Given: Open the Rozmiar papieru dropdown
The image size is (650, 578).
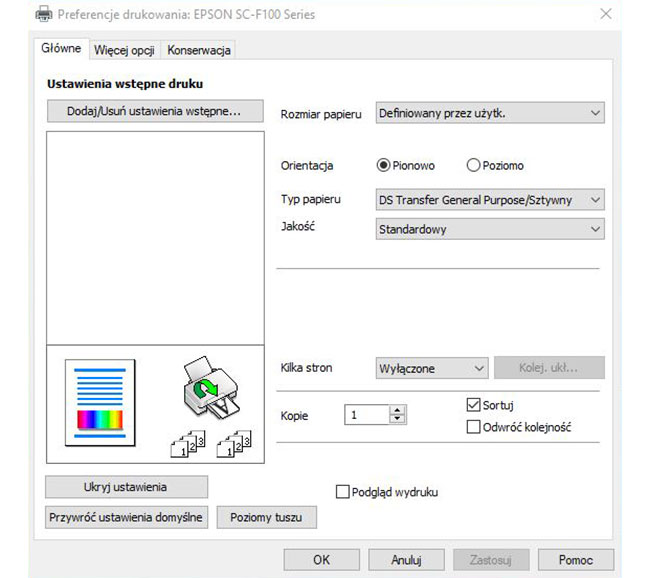Looking at the screenshot, I should (490, 113).
